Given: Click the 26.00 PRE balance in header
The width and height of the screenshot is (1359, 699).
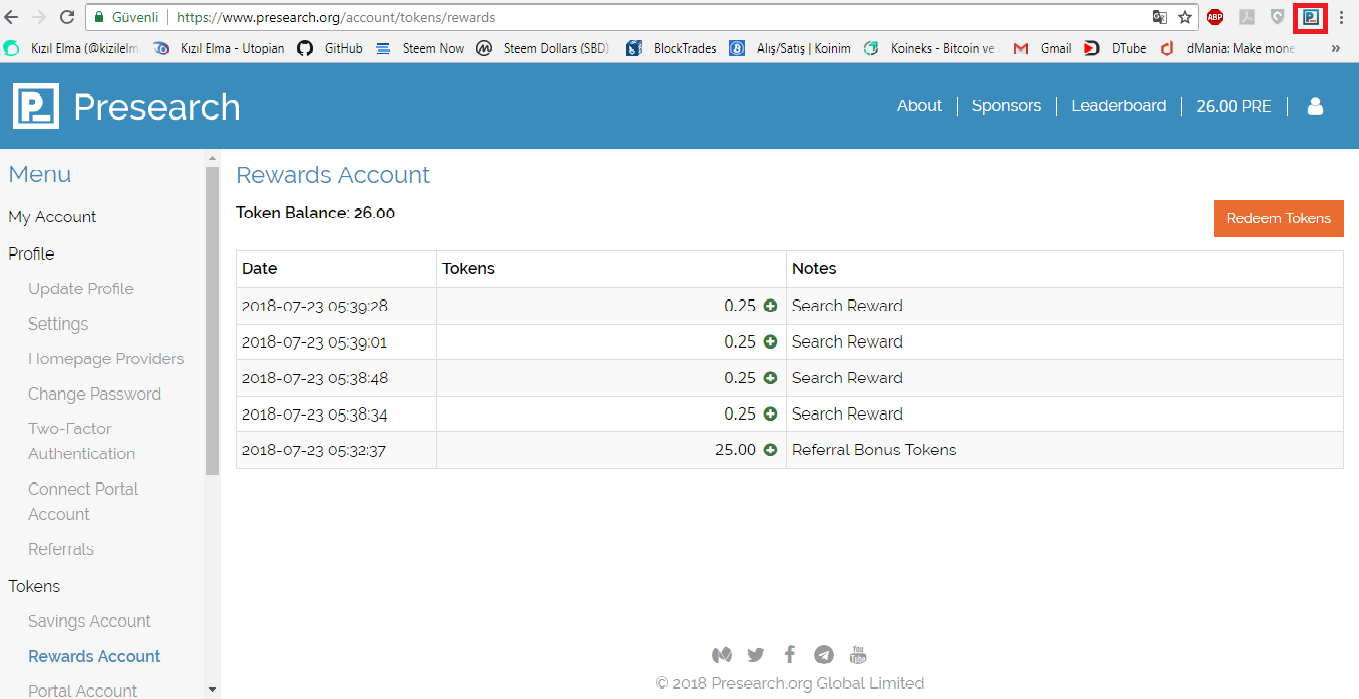Looking at the screenshot, I should pyautogui.click(x=1234, y=106).
